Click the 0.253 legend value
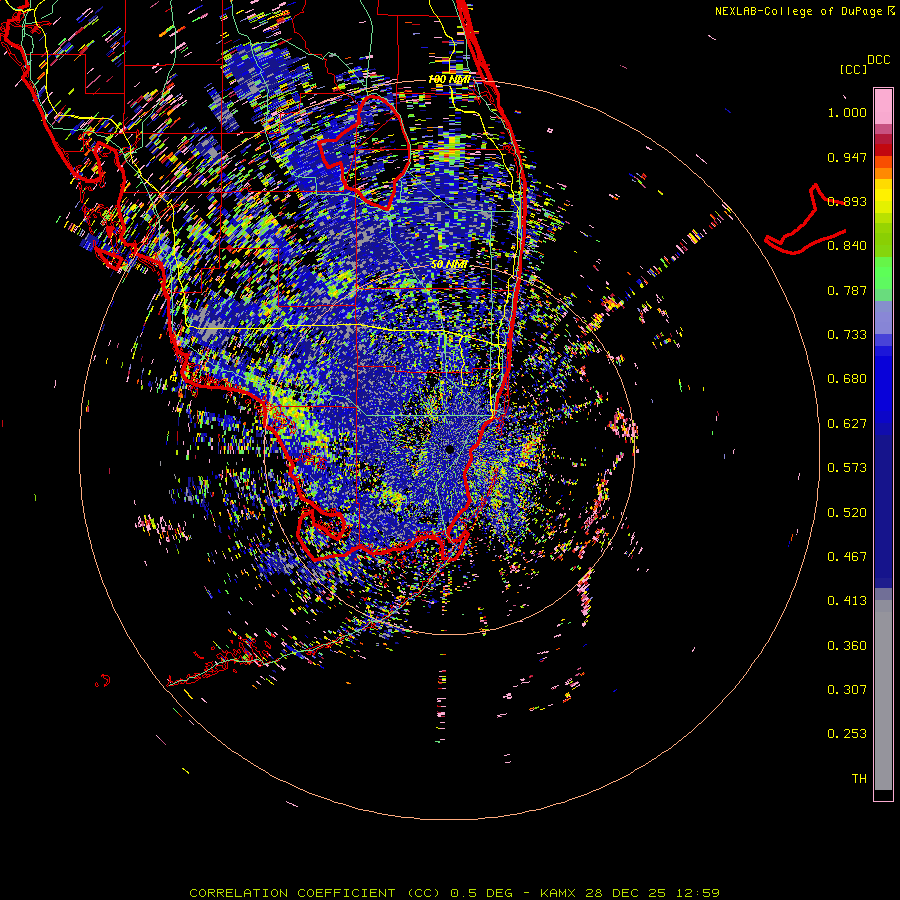The image size is (900, 900). coord(847,734)
